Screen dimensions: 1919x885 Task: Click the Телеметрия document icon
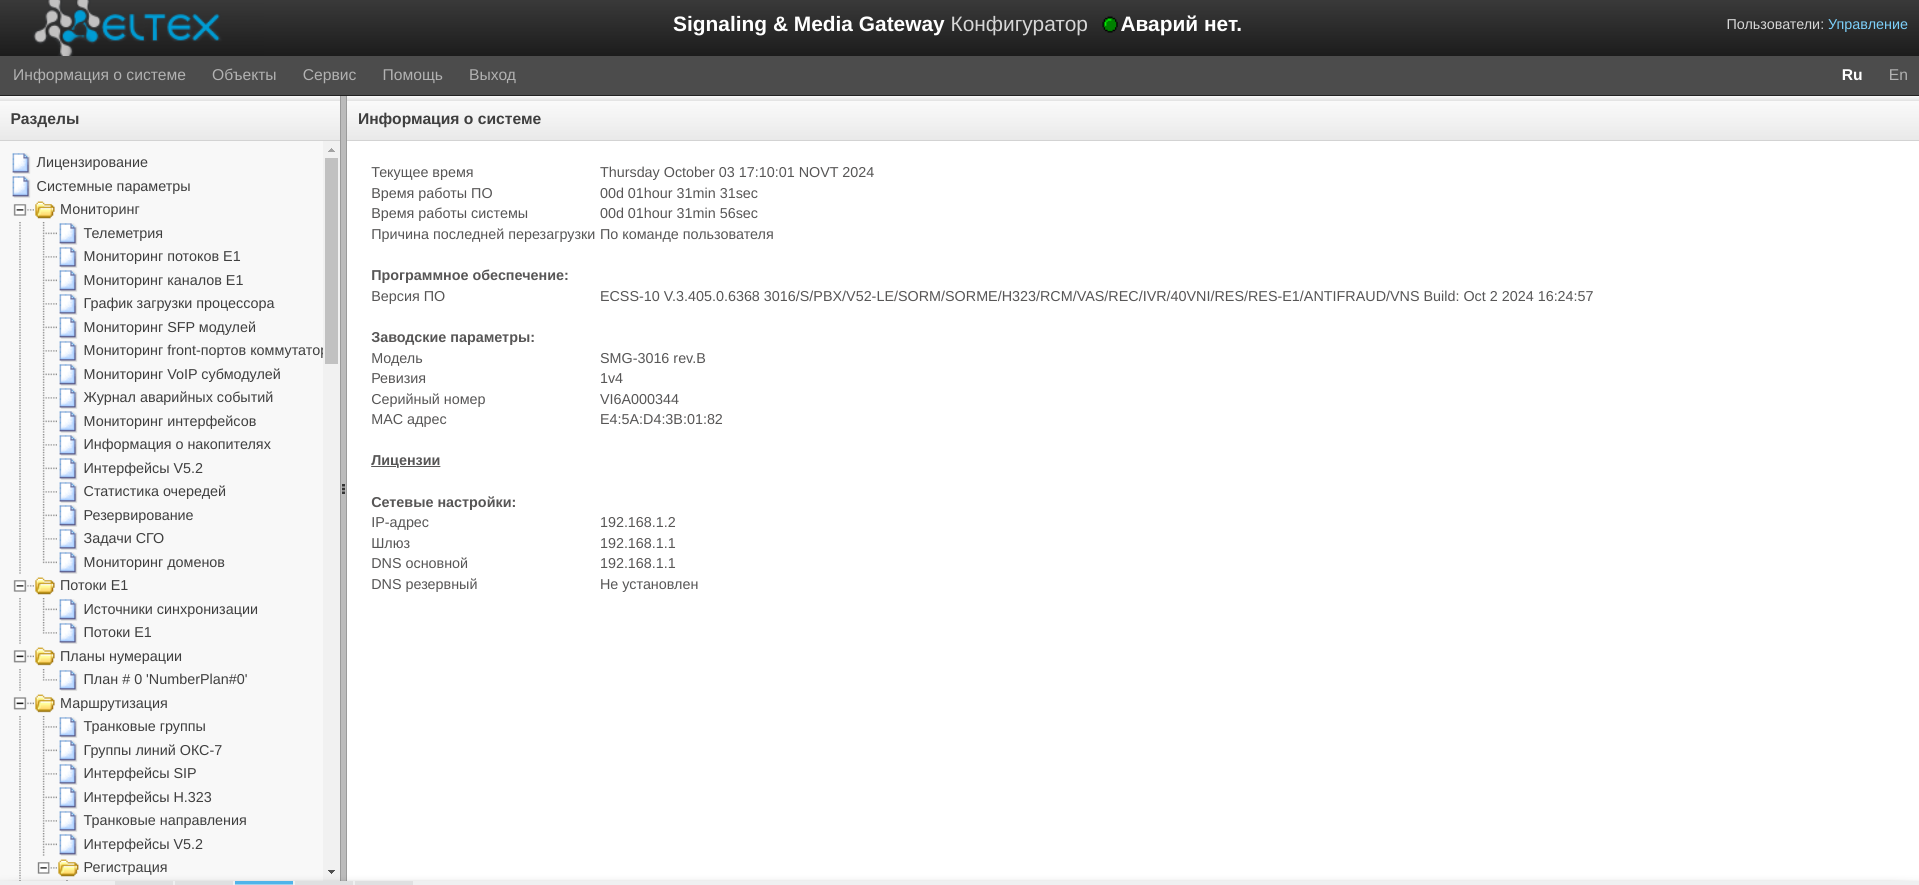pyautogui.click(x=68, y=233)
